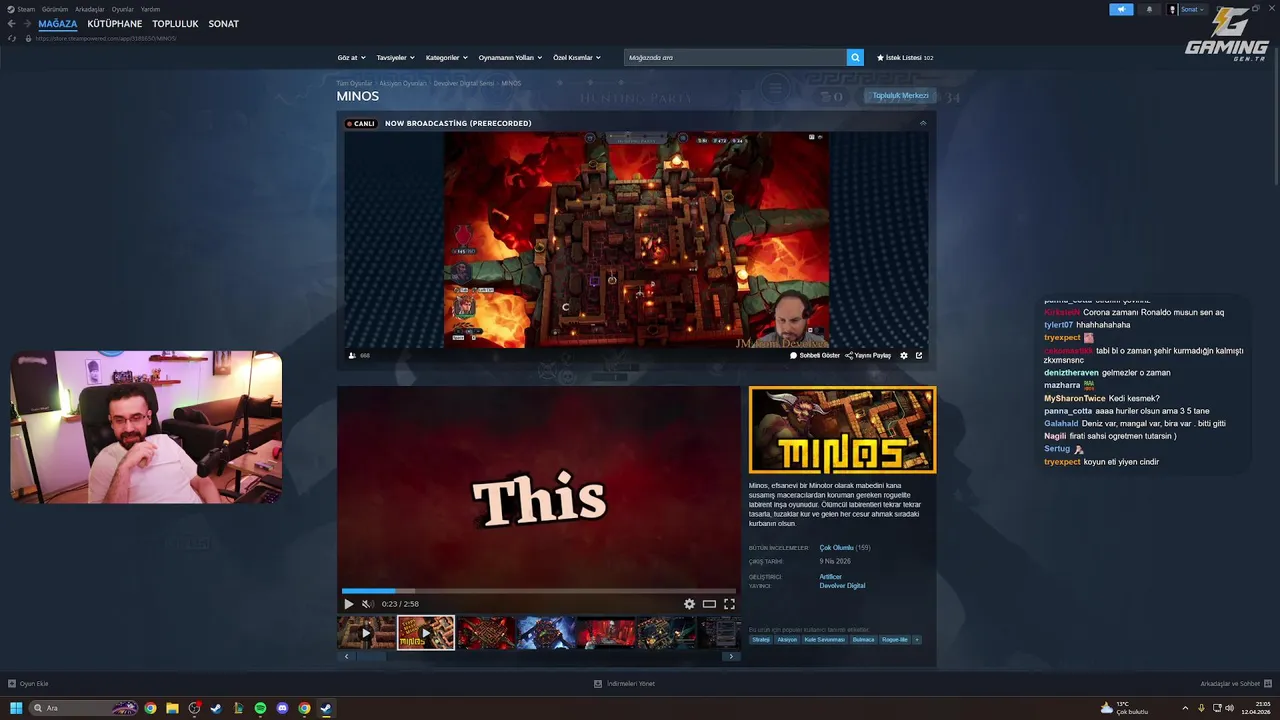This screenshot has width=1280, height=720.
Task: Play the trailer video
Action: 349,604
